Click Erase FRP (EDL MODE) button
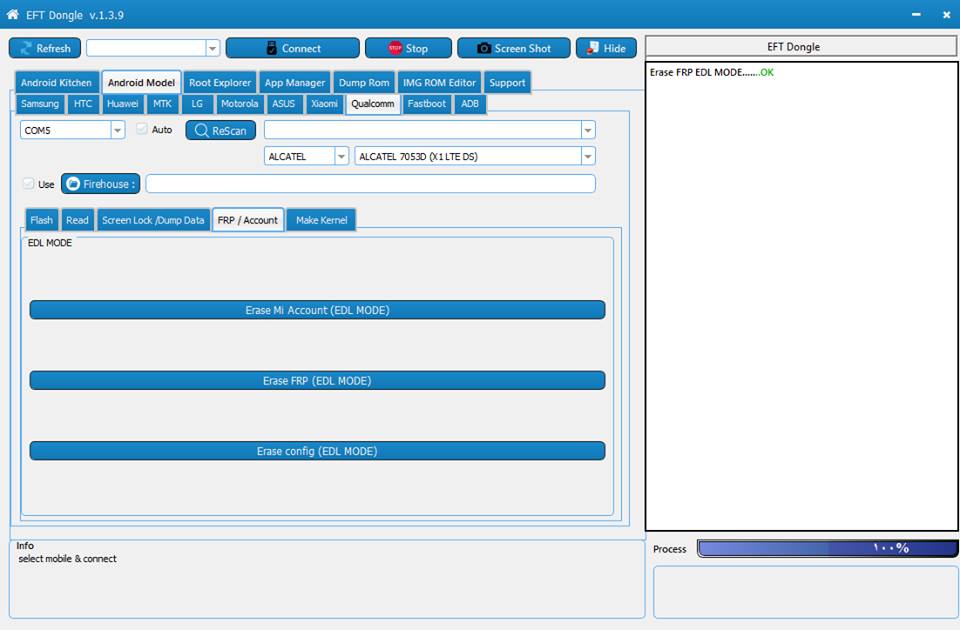The width and height of the screenshot is (960, 630). coord(317,380)
